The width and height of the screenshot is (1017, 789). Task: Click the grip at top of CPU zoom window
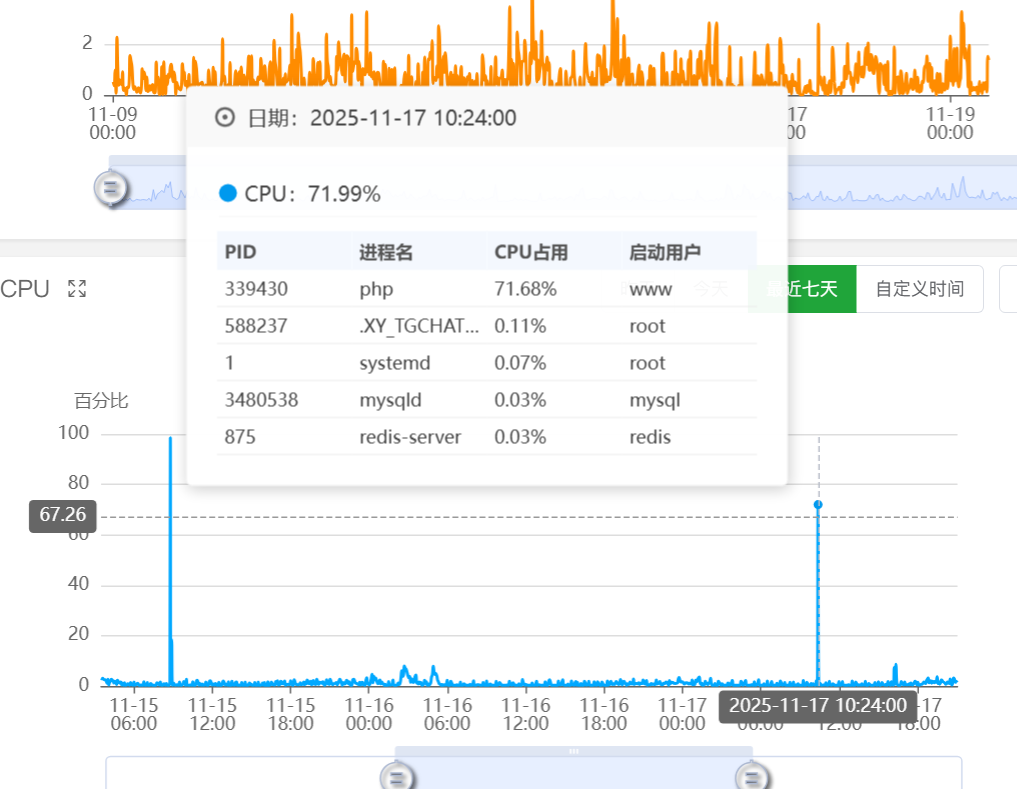[x=574, y=750]
